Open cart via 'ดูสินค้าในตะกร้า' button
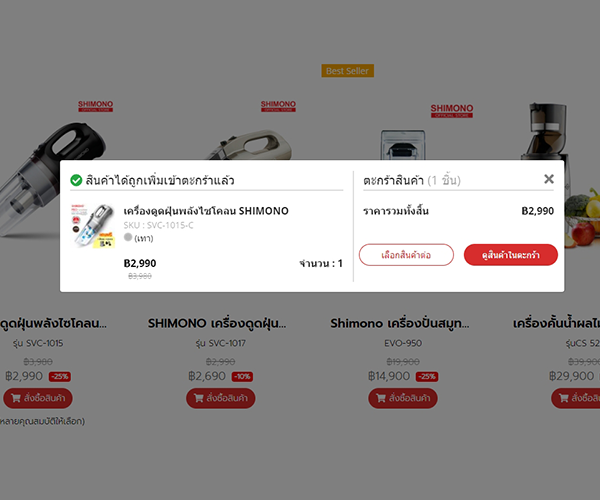The height and width of the screenshot is (500, 600). click(x=510, y=255)
